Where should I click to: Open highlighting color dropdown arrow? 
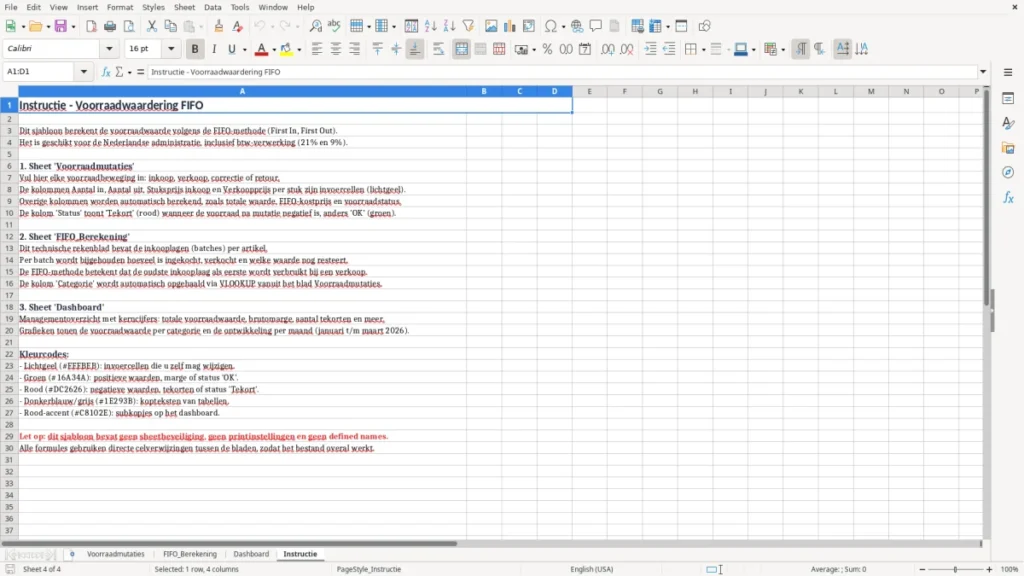(299, 50)
